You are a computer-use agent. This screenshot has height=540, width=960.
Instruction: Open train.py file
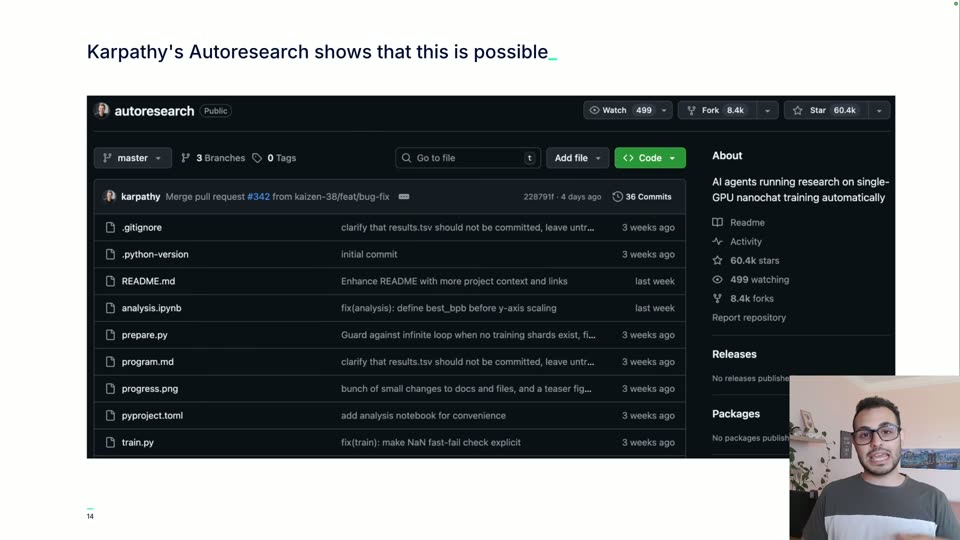point(138,443)
